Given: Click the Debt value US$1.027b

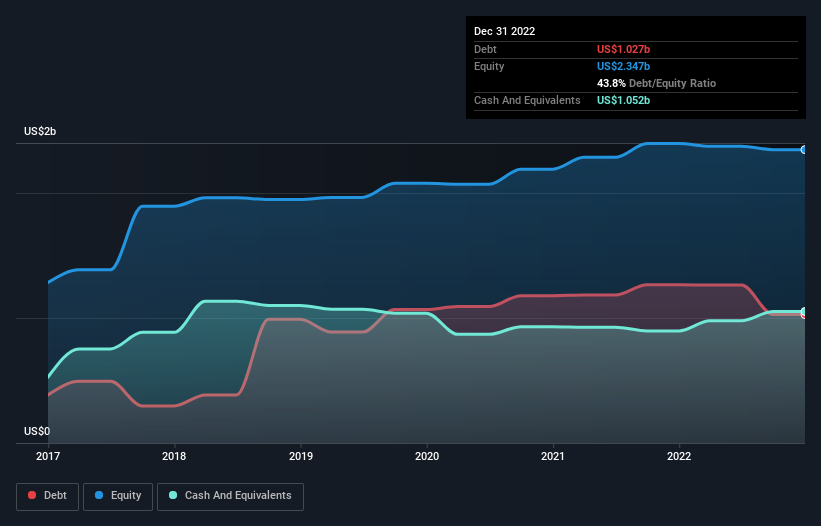Looking at the screenshot, I should coord(624,49).
